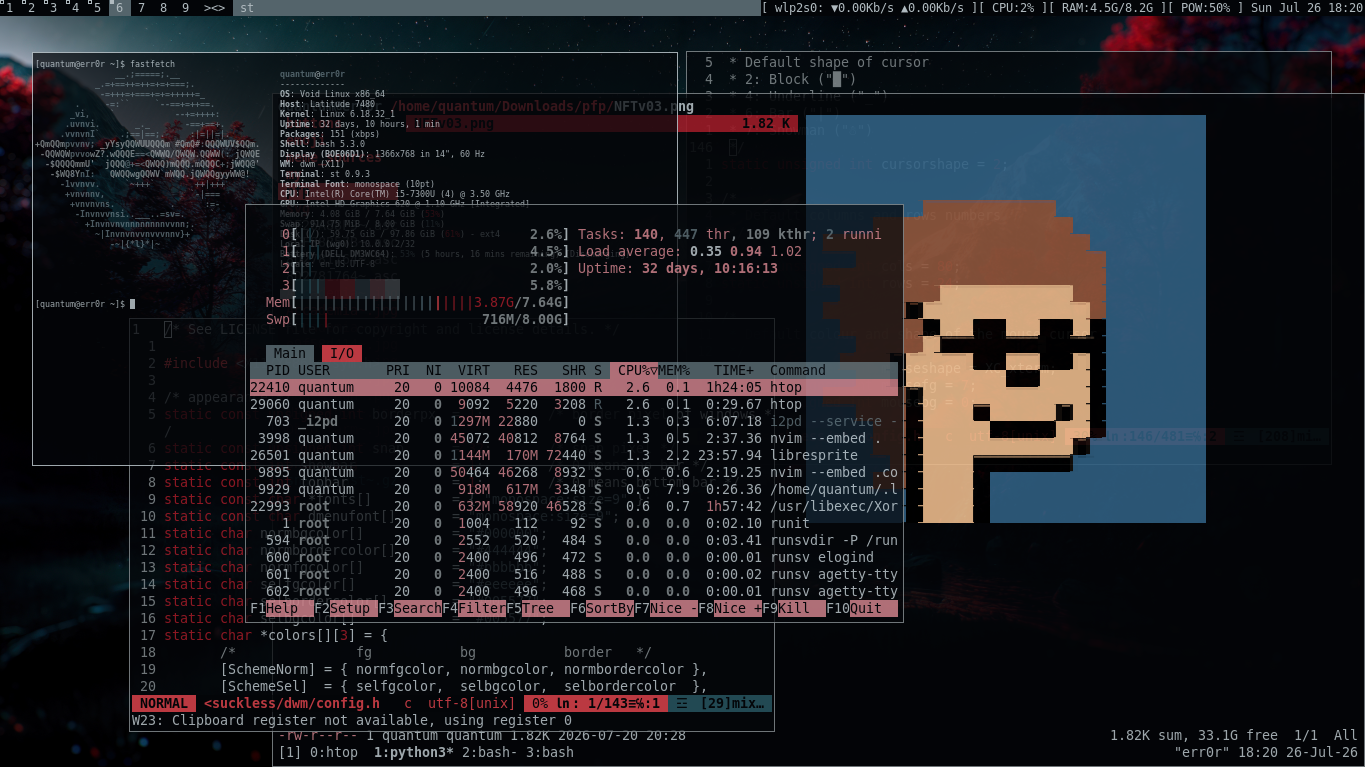The image size is (1365, 767).
Task: Select the runsvdir process row in htop
Action: pyautogui.click(x=574, y=540)
